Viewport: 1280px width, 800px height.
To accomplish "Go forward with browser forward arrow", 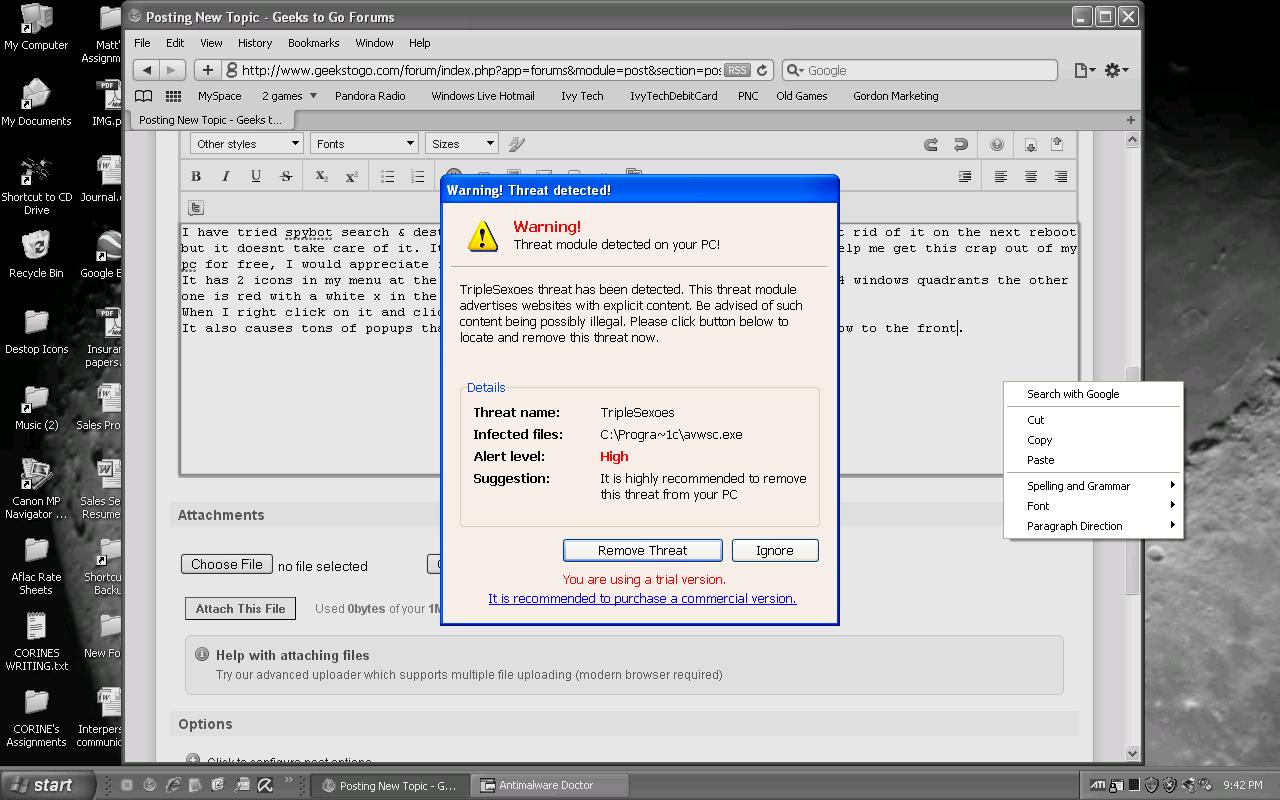I will click(x=171, y=70).
